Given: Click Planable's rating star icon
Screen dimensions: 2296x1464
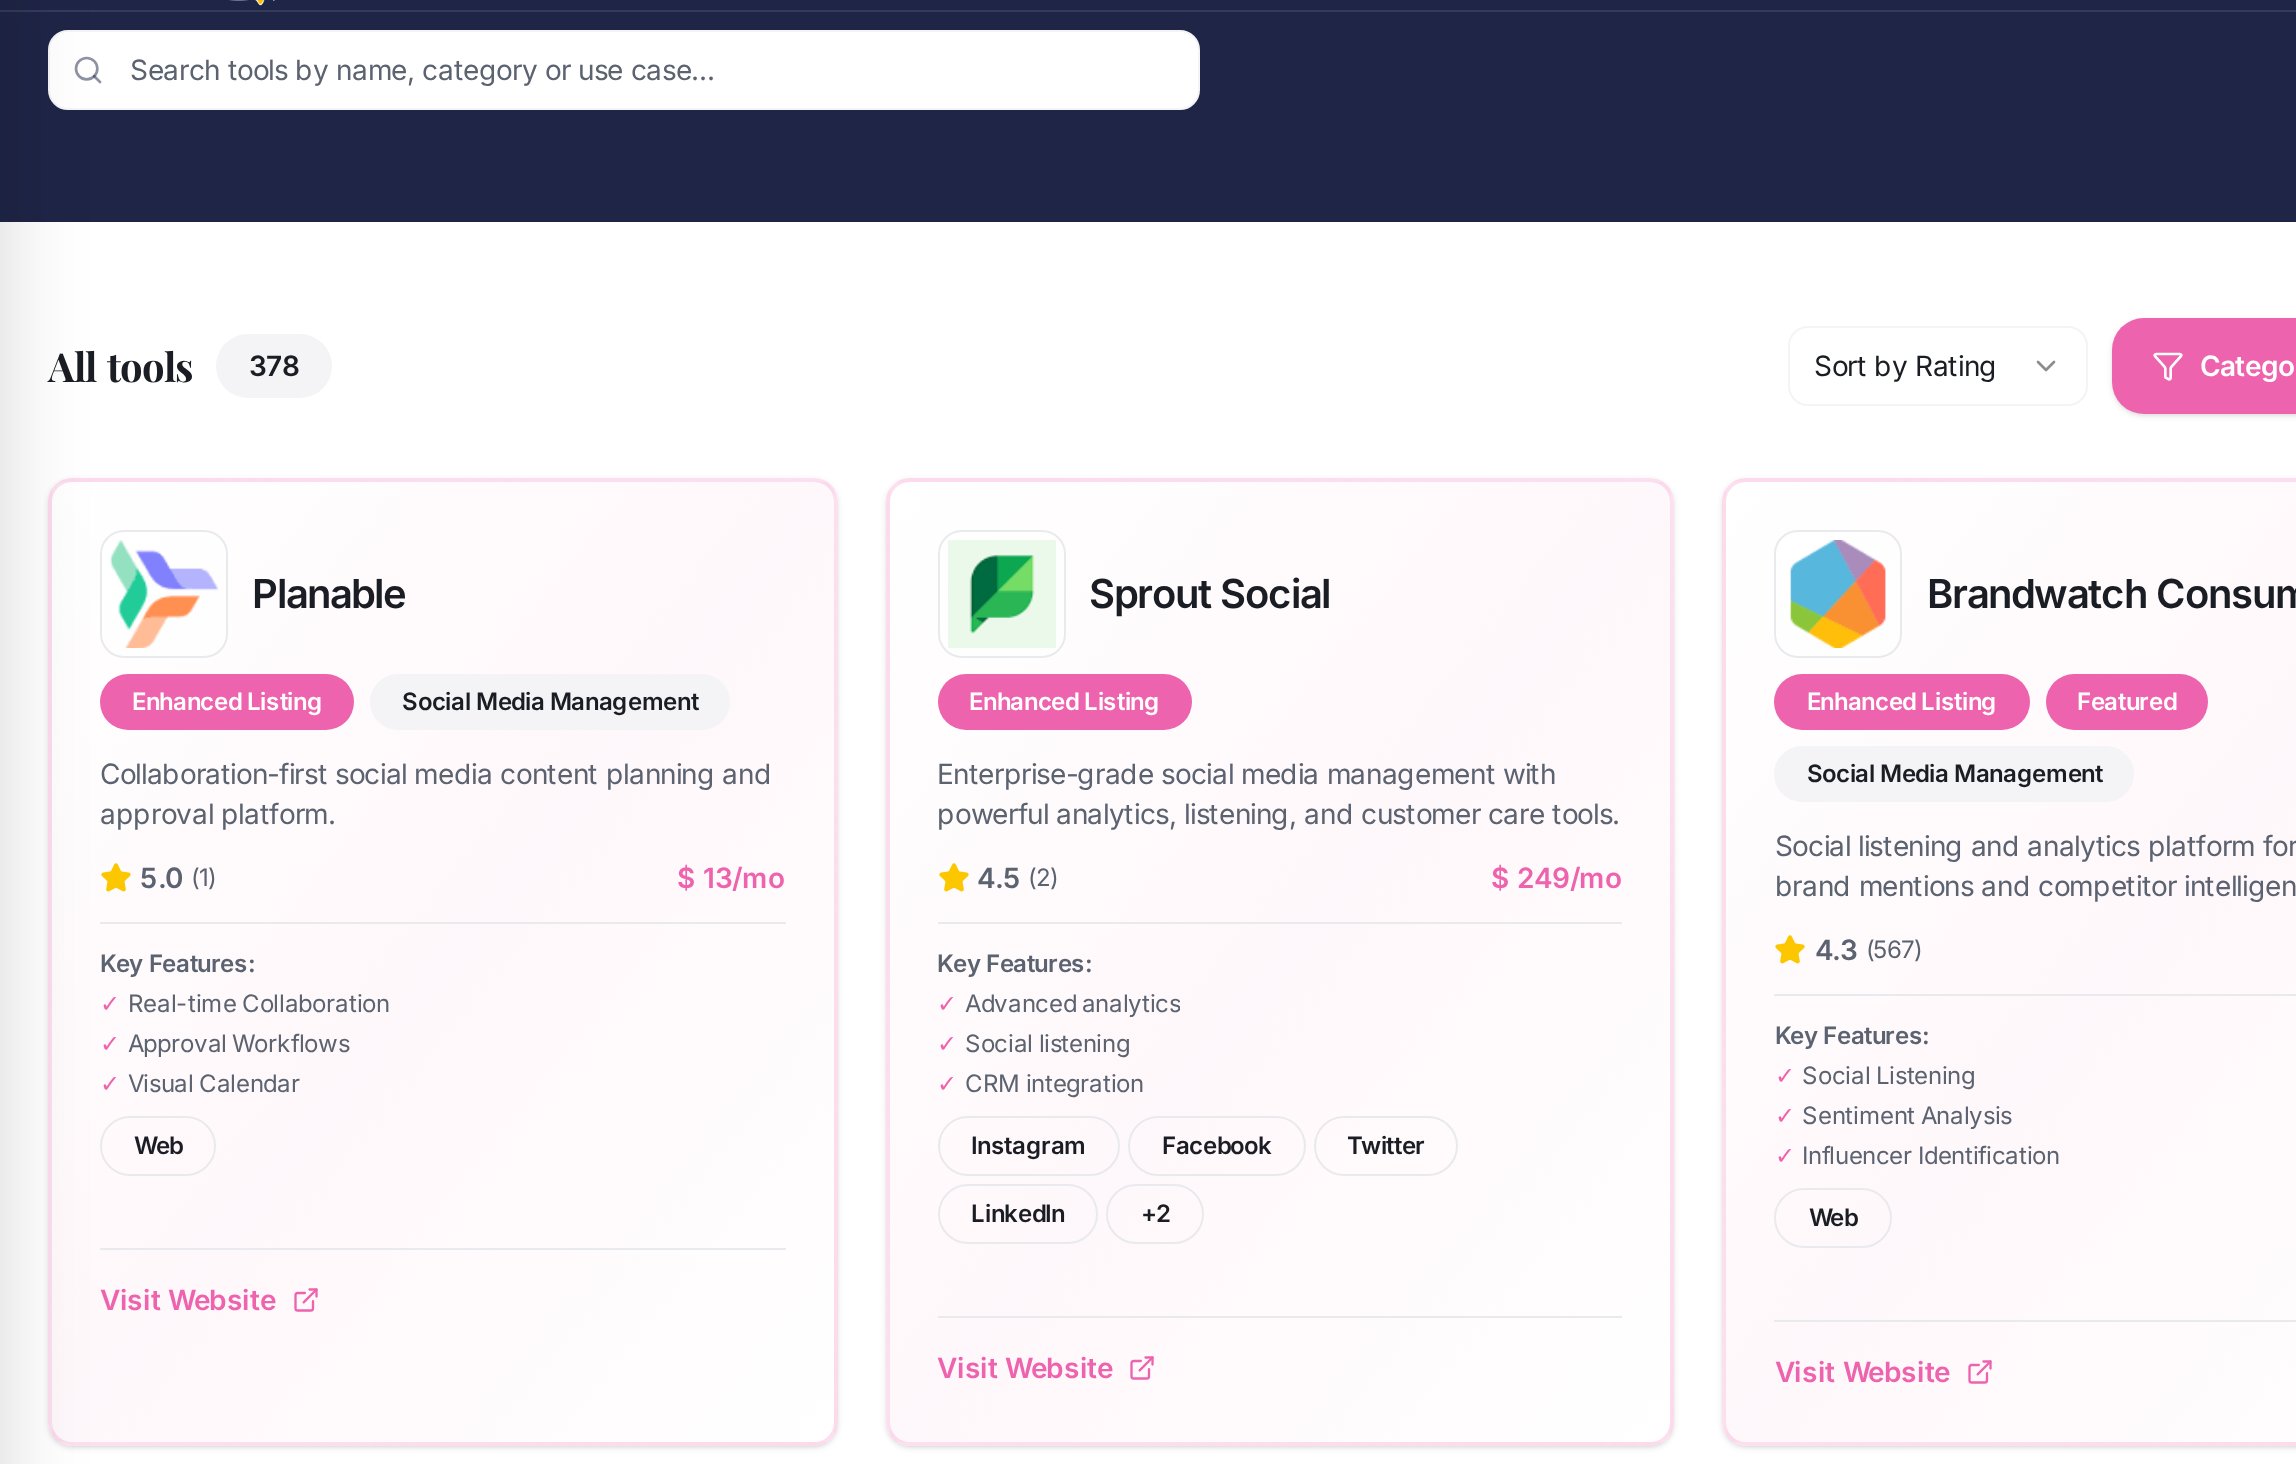Looking at the screenshot, I should [x=116, y=878].
